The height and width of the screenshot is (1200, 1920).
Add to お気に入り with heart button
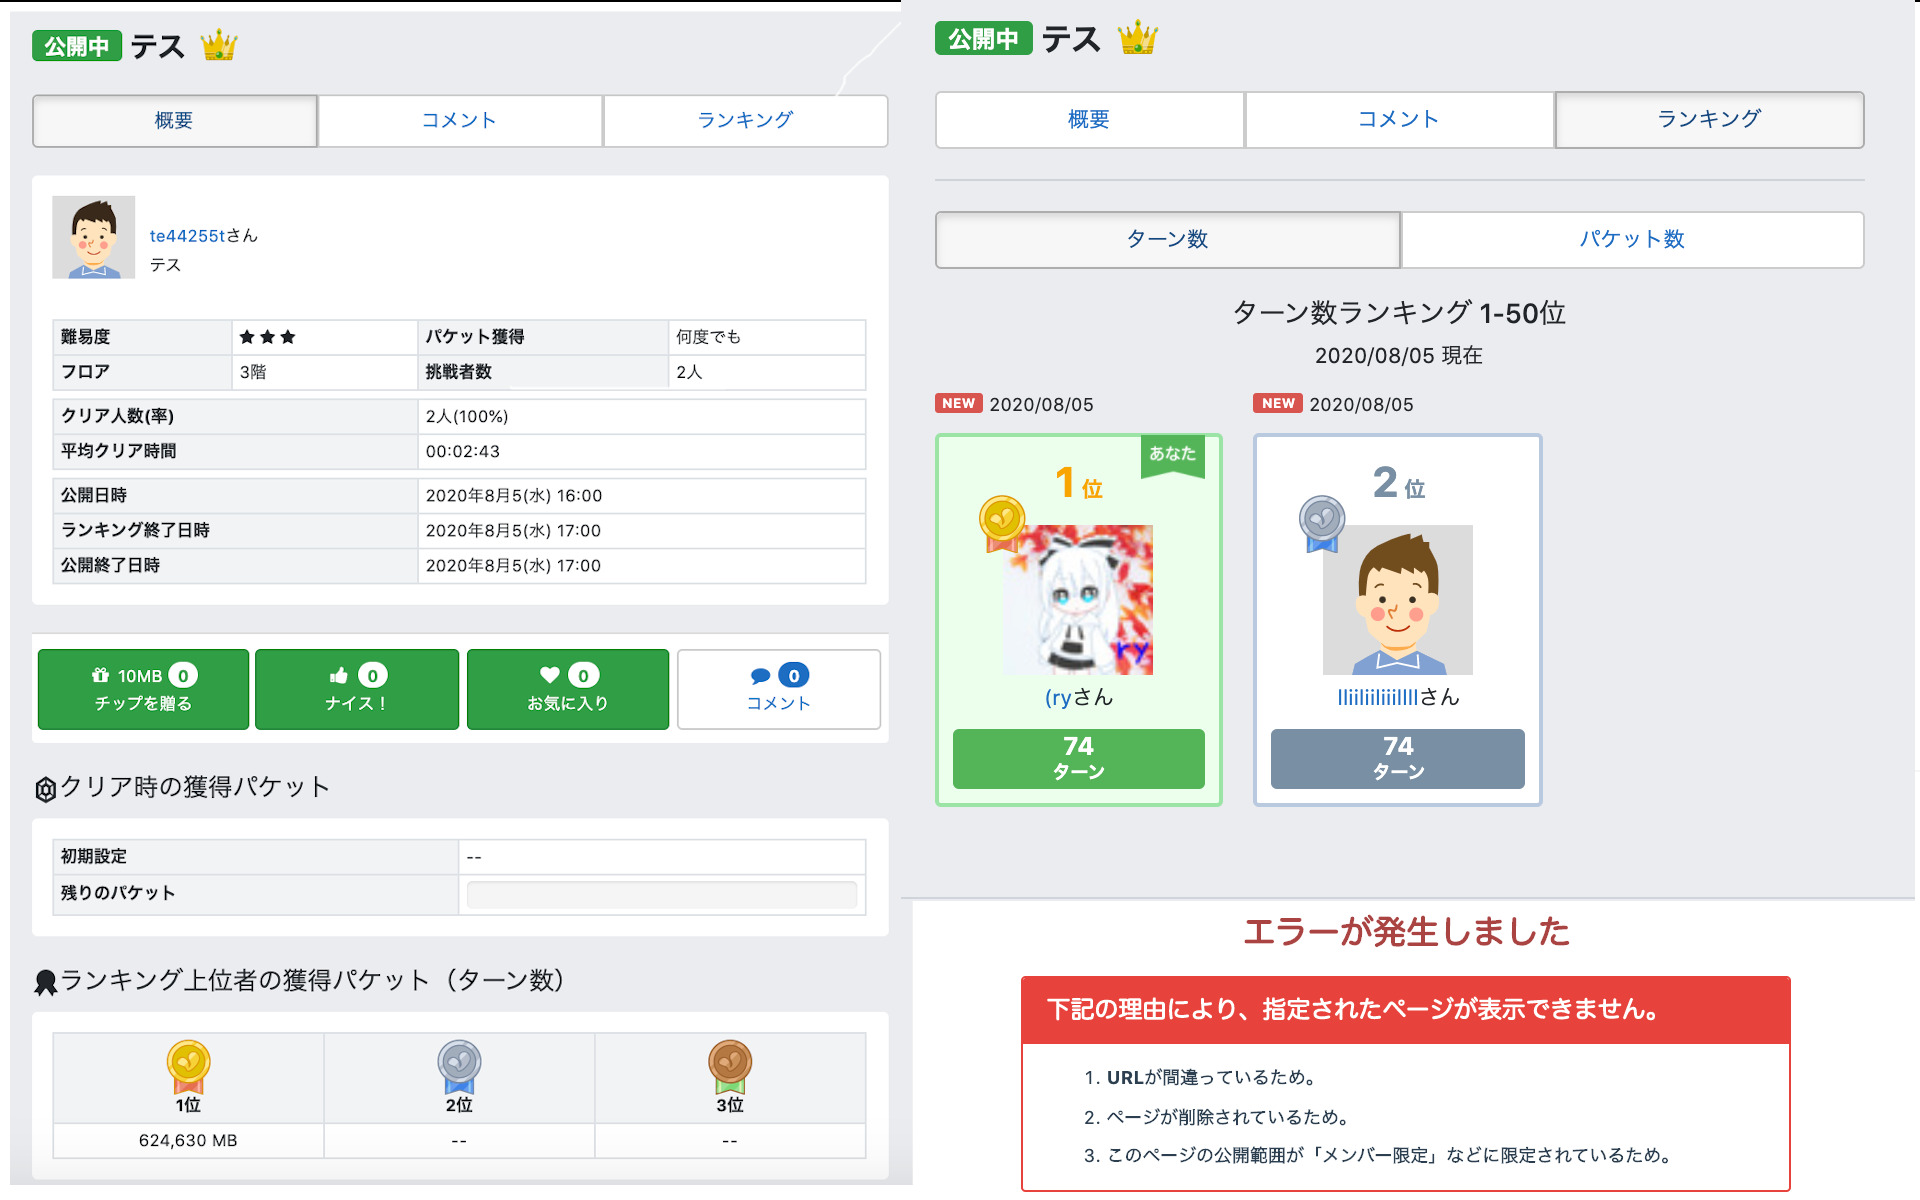(x=567, y=689)
